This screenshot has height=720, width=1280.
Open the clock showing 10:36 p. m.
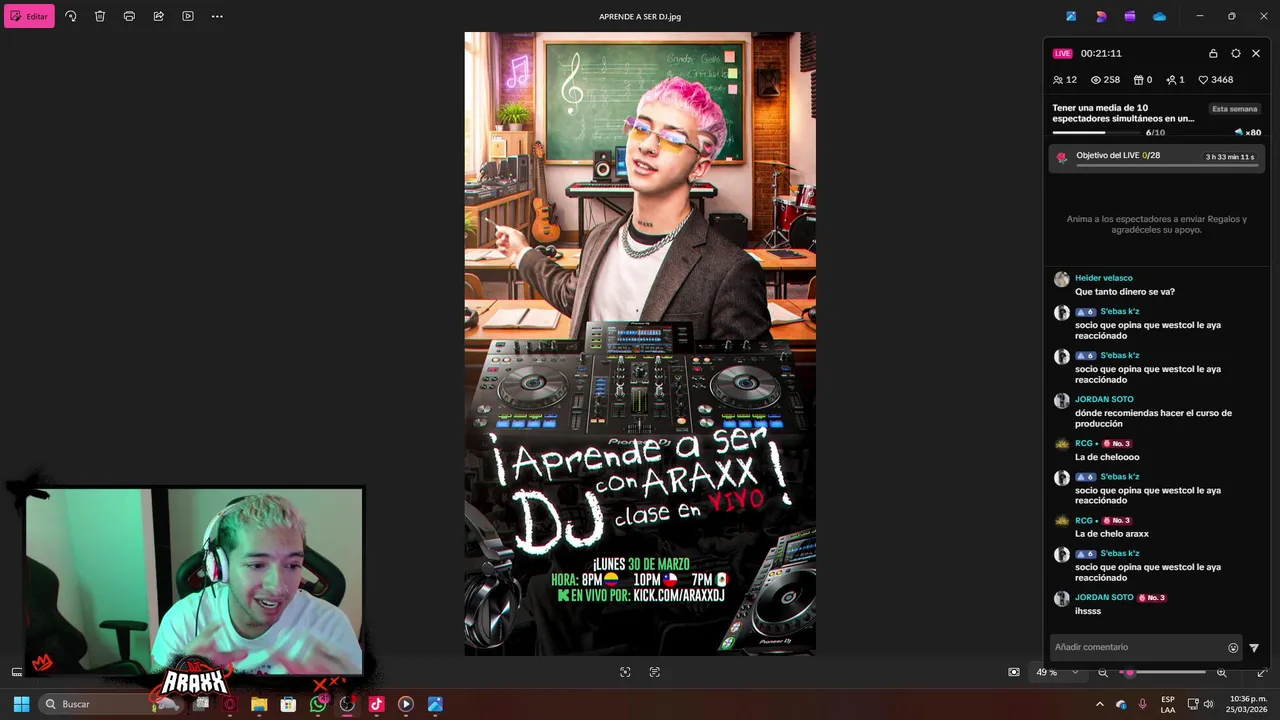pyautogui.click(x=1249, y=704)
